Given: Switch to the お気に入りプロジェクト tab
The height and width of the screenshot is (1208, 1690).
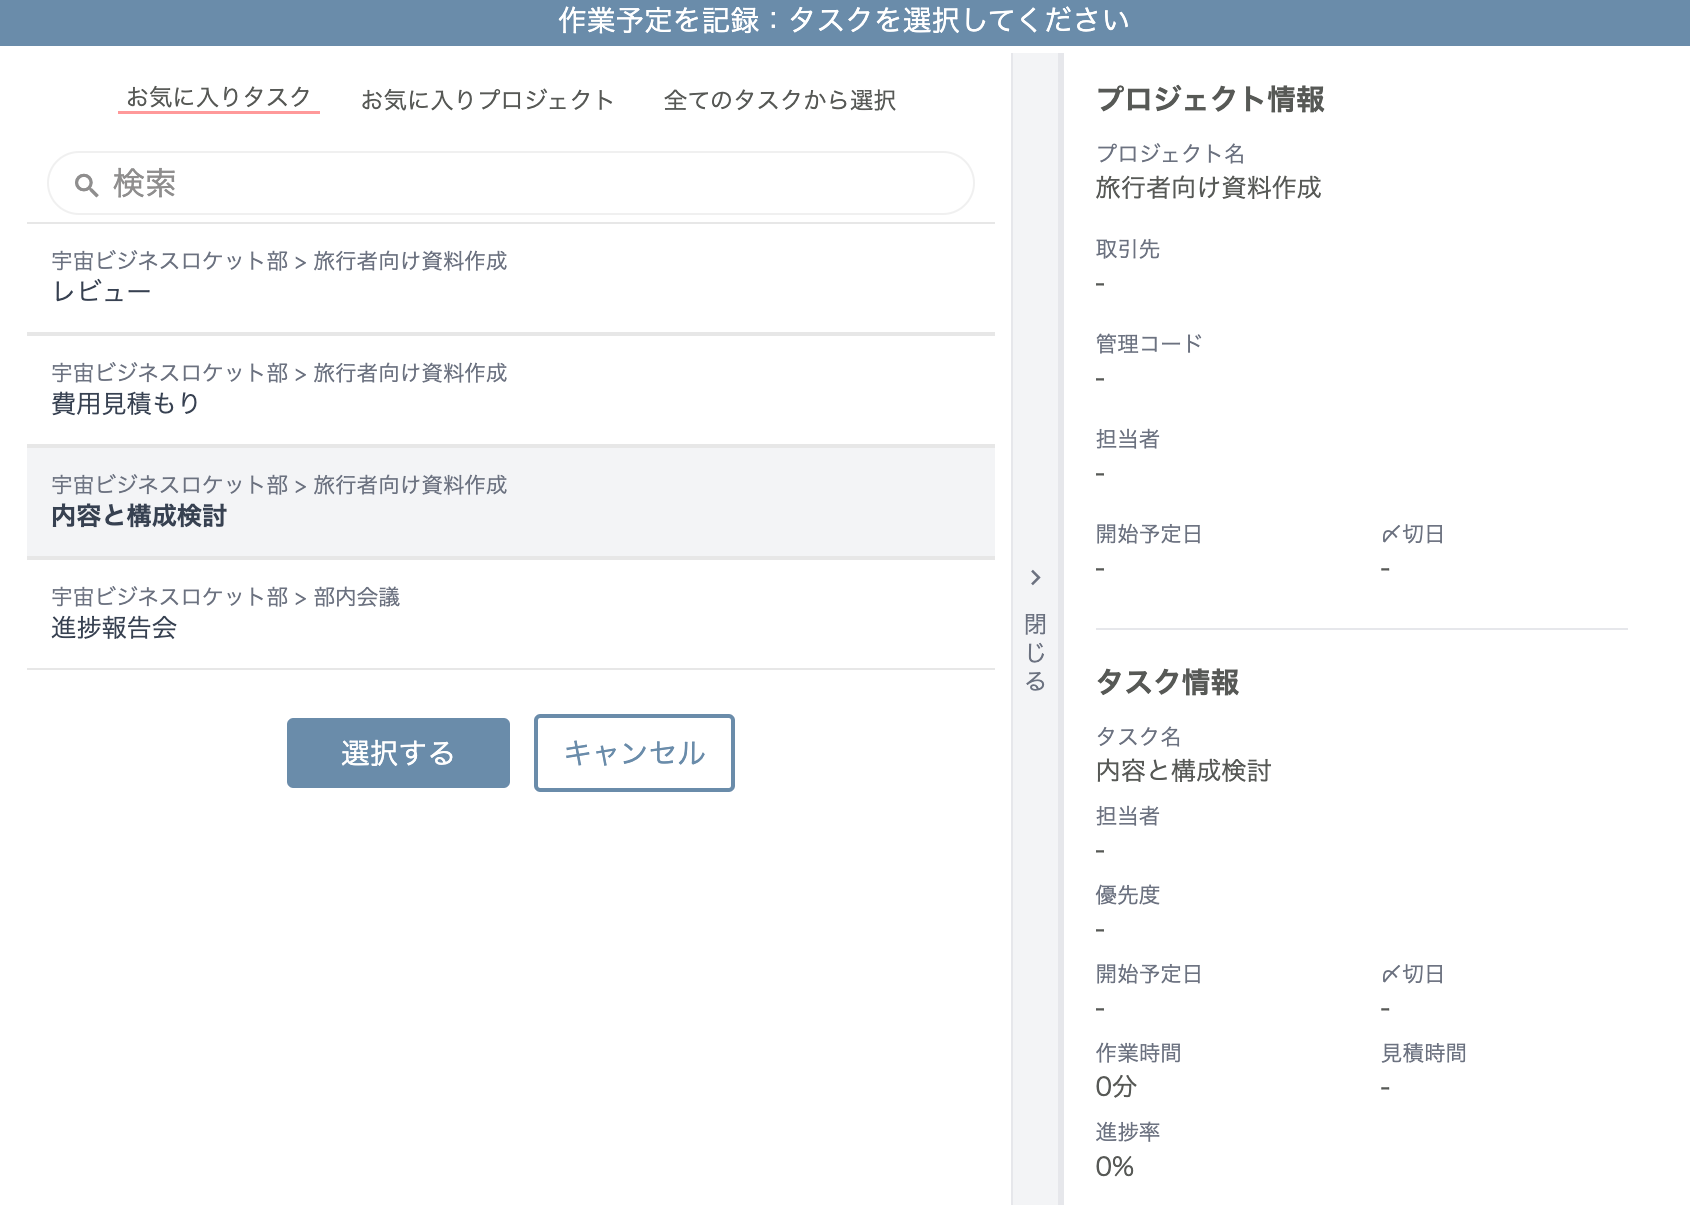Looking at the screenshot, I should tap(487, 100).
